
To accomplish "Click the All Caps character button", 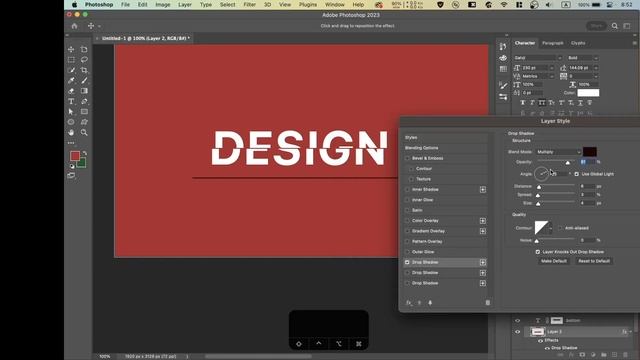I will (x=542, y=103).
